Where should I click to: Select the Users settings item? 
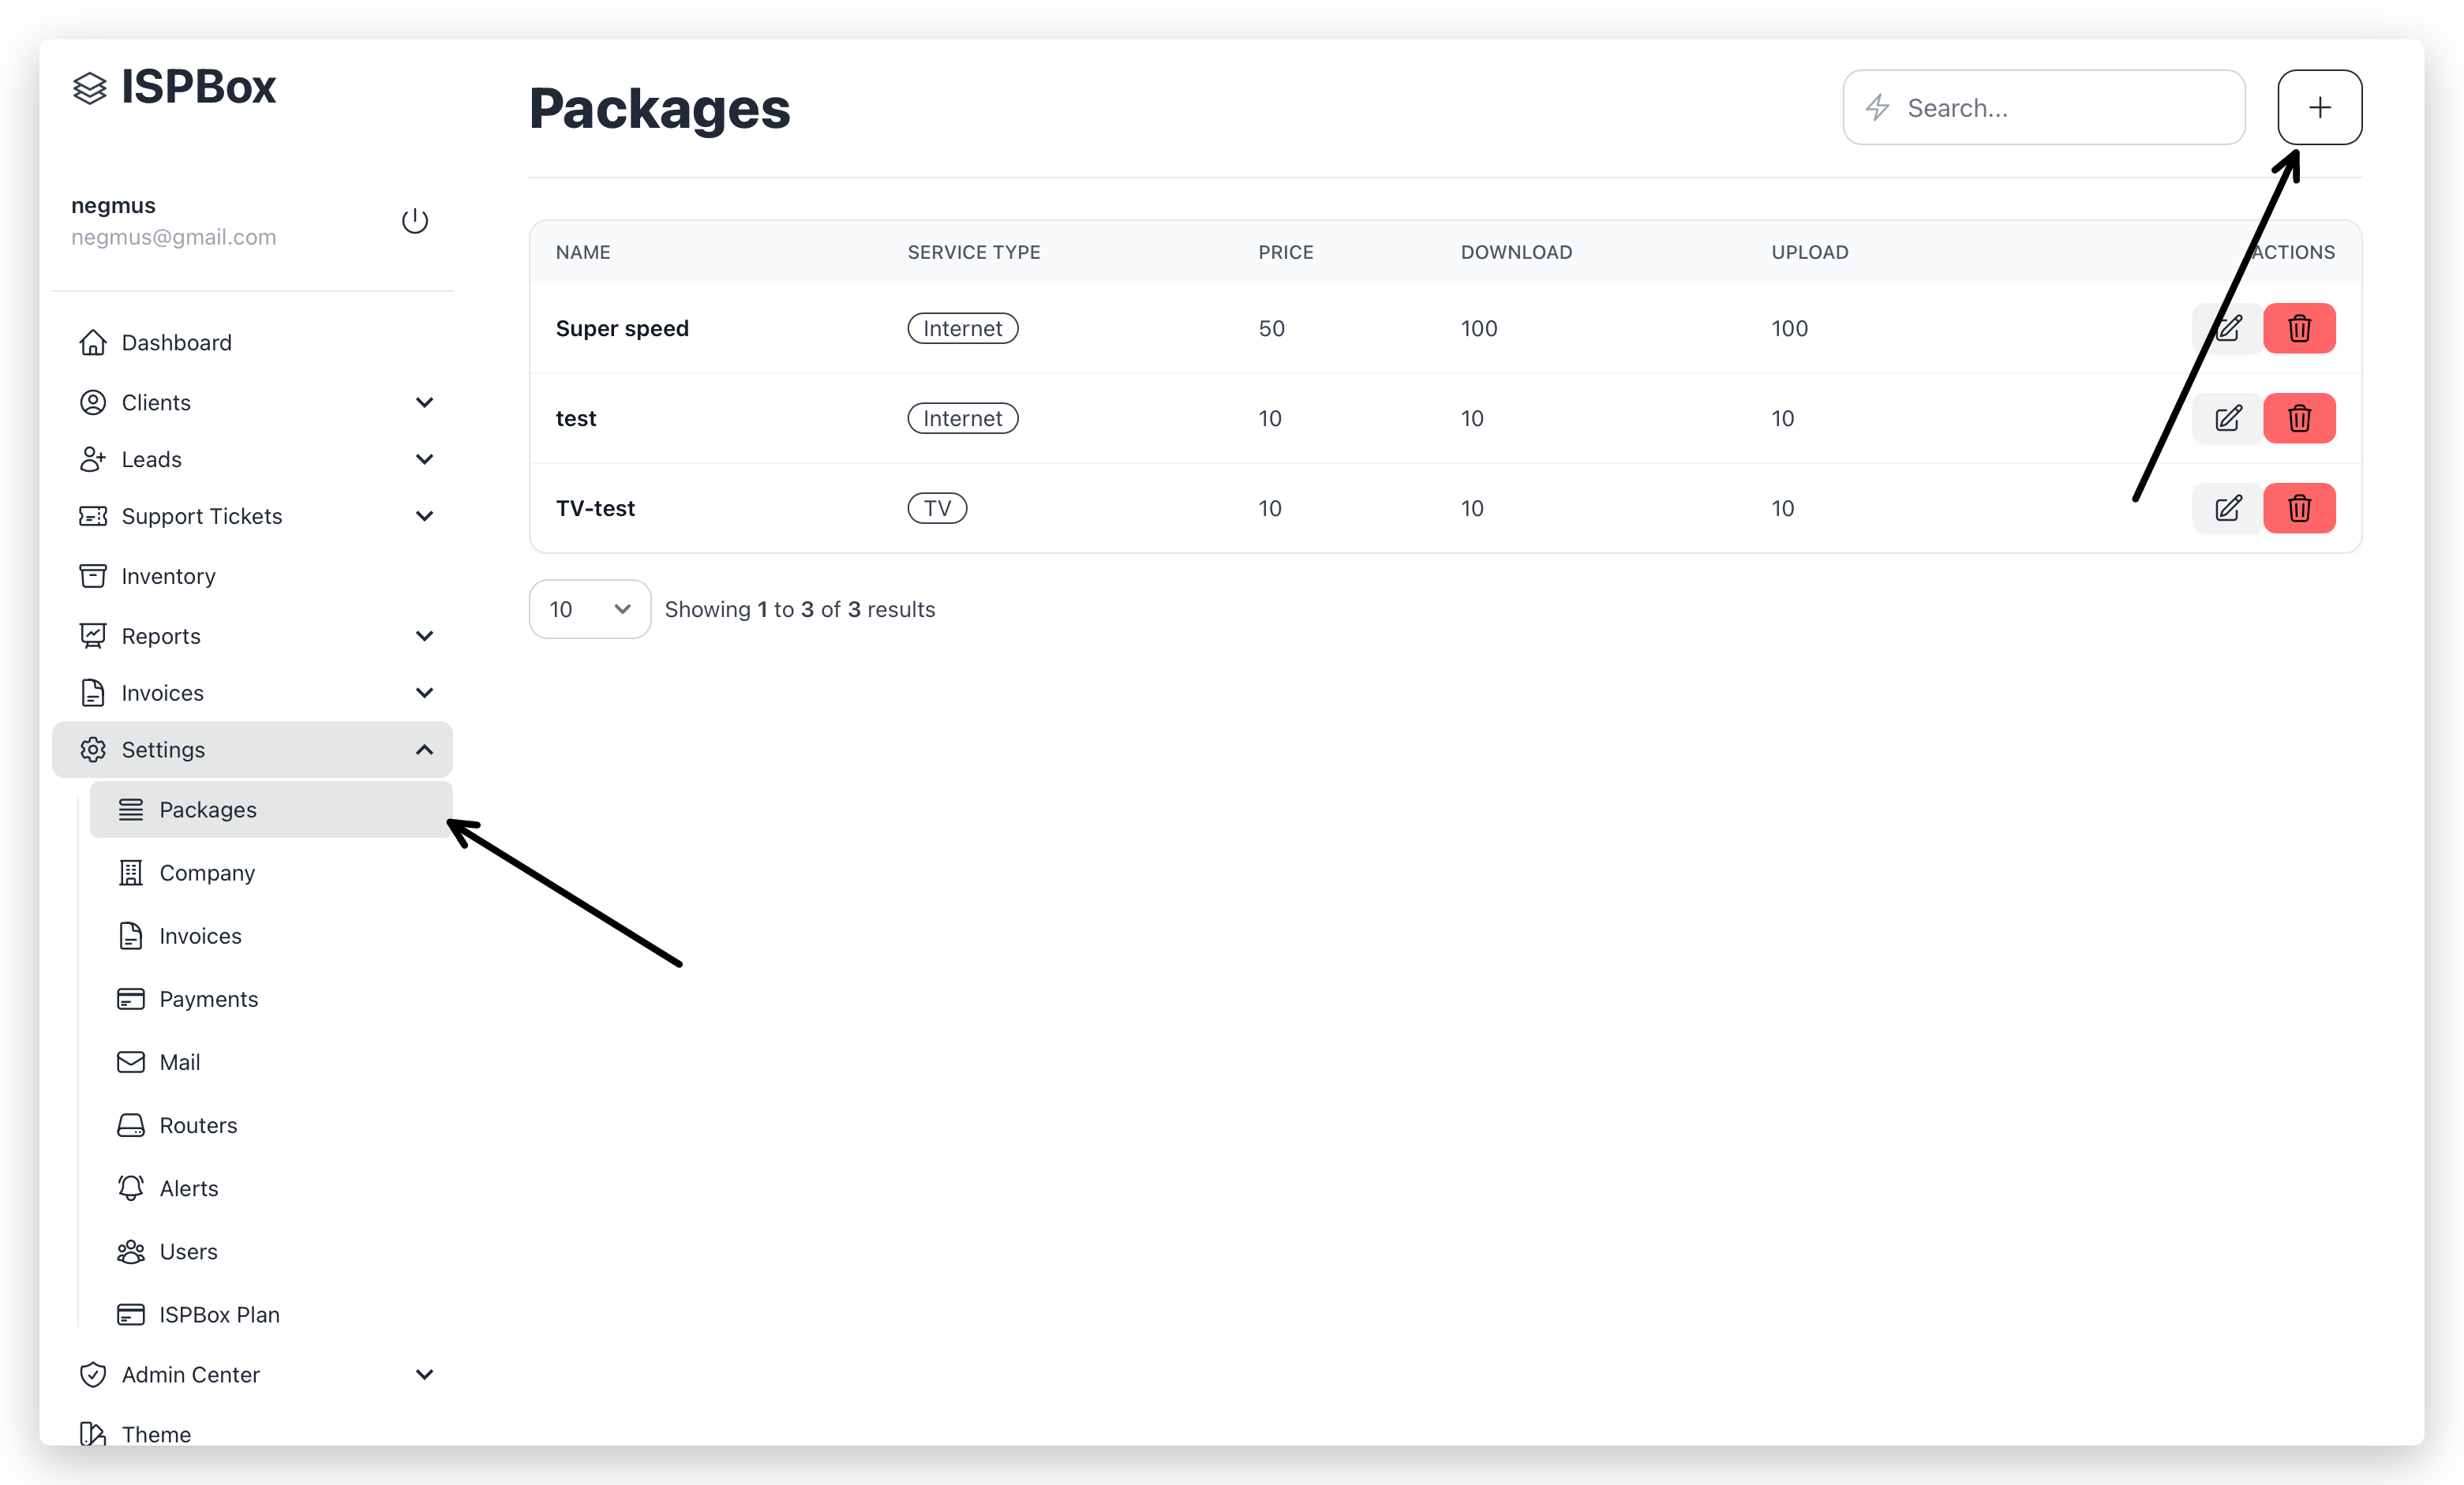[x=188, y=1251]
